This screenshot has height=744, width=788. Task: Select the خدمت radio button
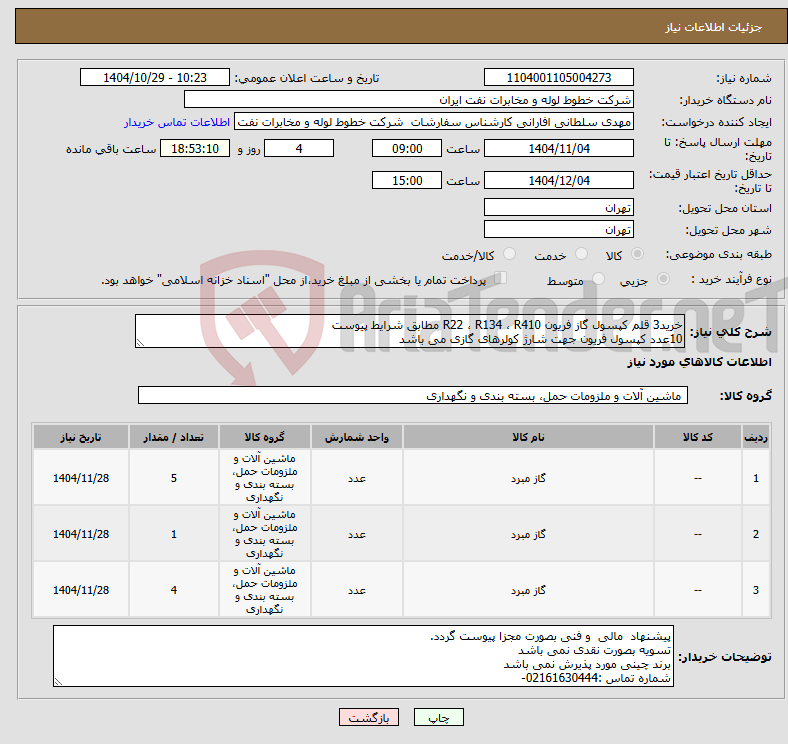click(x=581, y=254)
